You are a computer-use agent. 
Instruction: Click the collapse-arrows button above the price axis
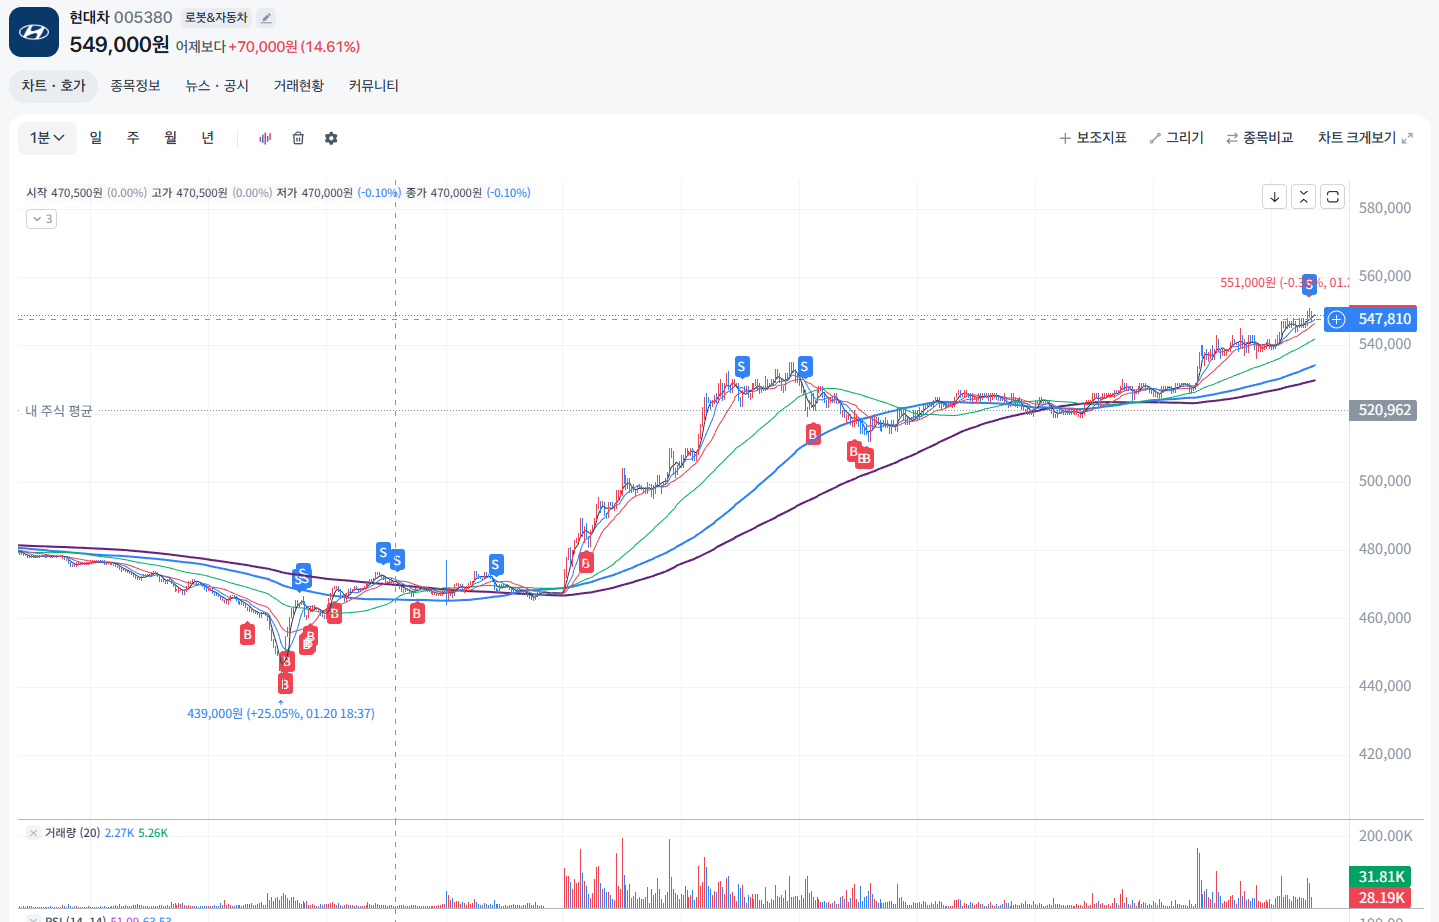tap(1303, 197)
